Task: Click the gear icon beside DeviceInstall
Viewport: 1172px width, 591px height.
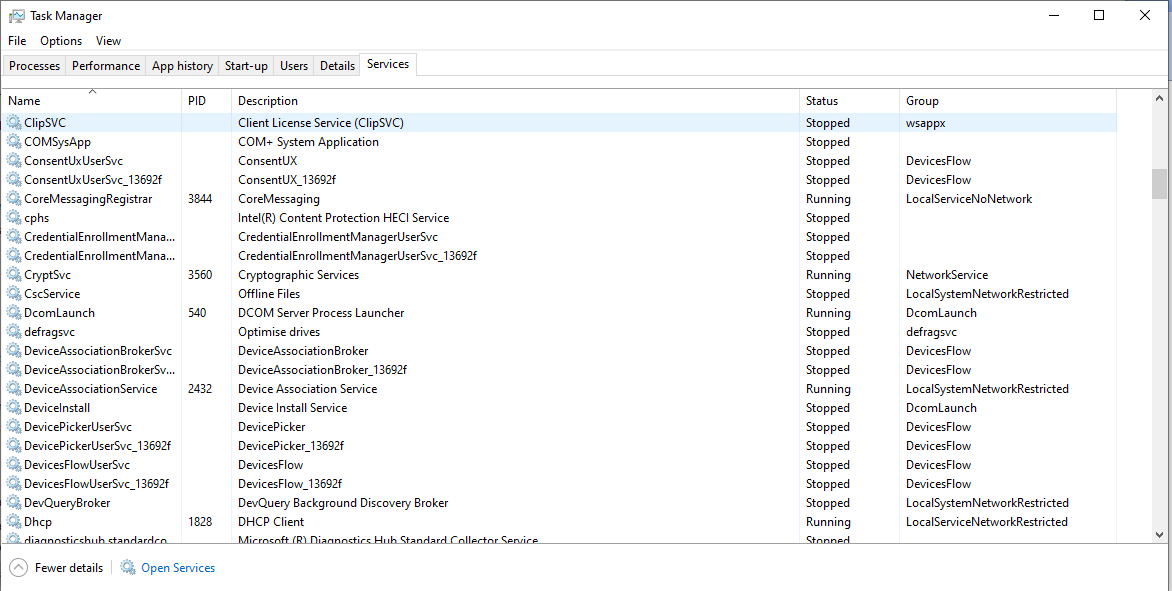Action: (13, 407)
